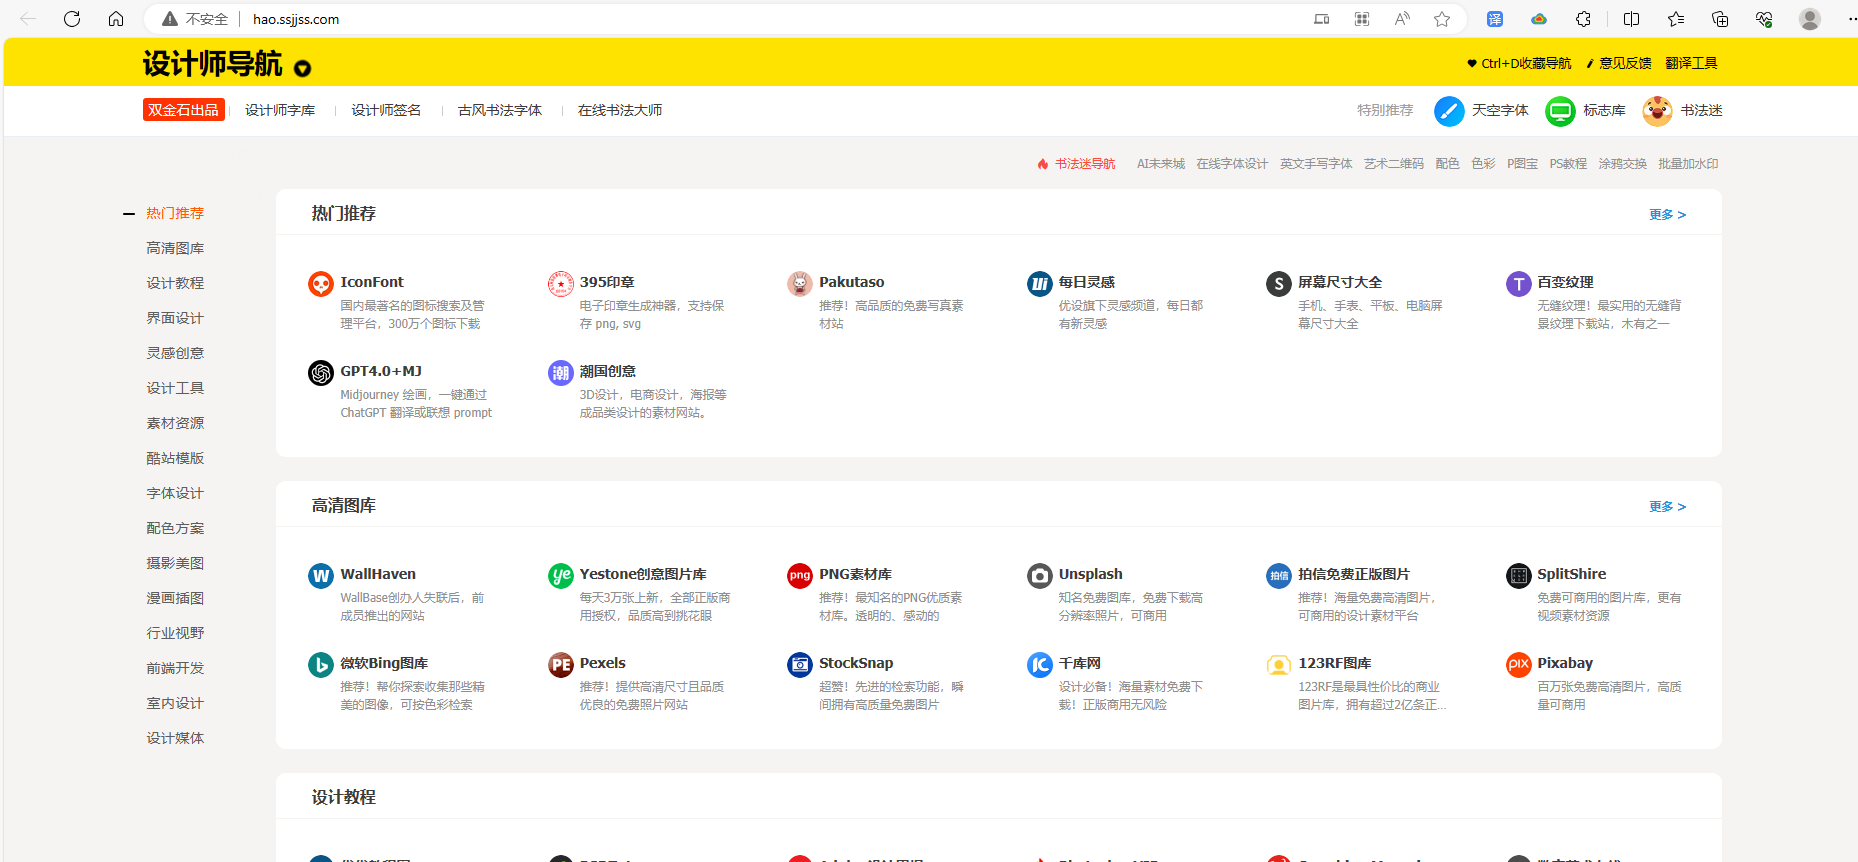
Task: Click the 翻译工具 link
Action: (1691, 63)
